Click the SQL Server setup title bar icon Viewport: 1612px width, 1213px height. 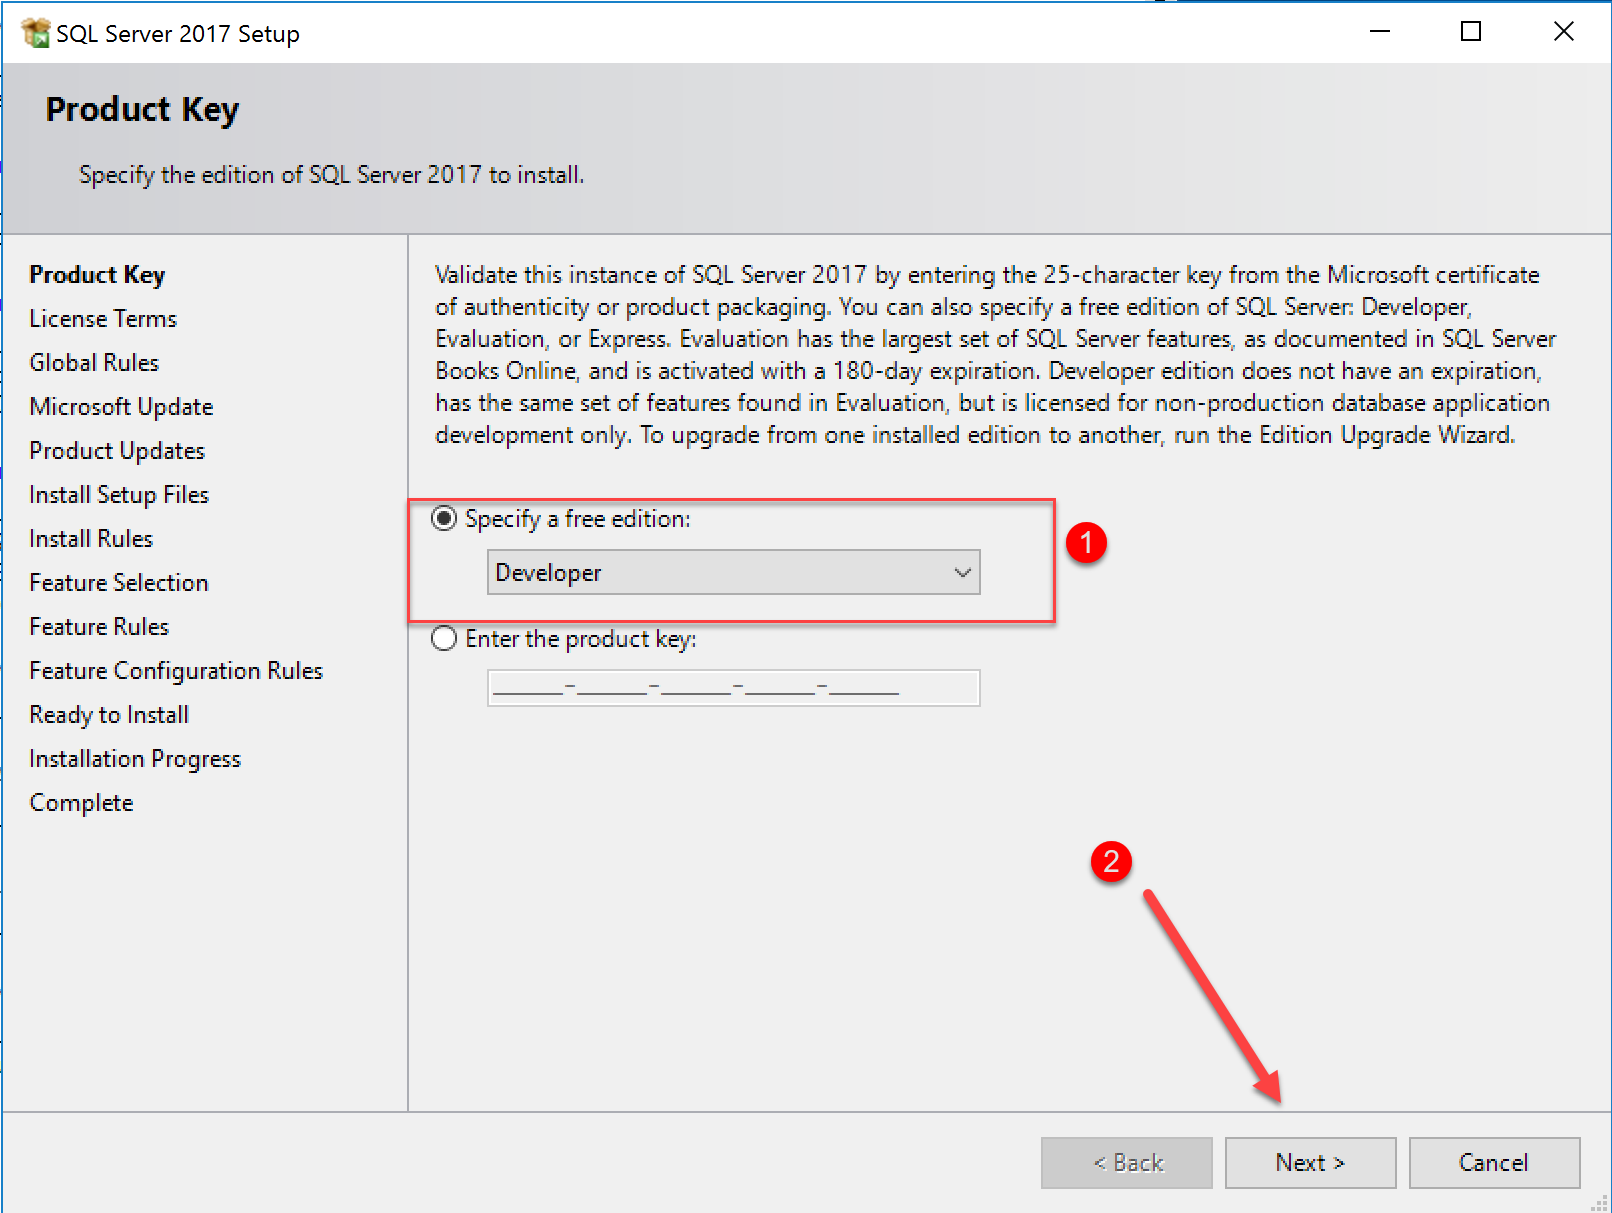point(36,33)
